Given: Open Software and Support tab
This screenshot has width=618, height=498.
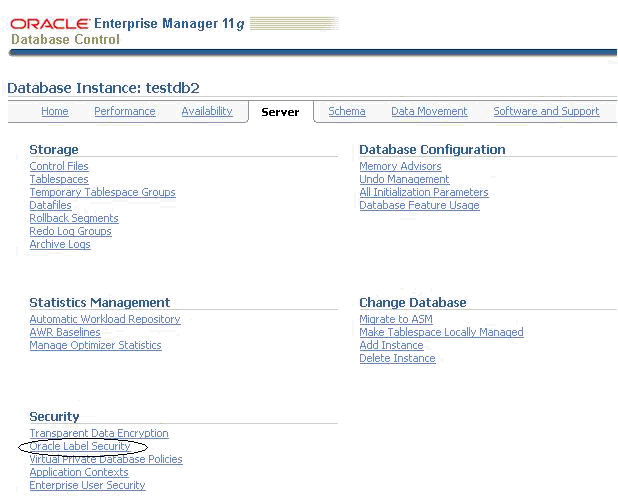Looking at the screenshot, I should (546, 111).
